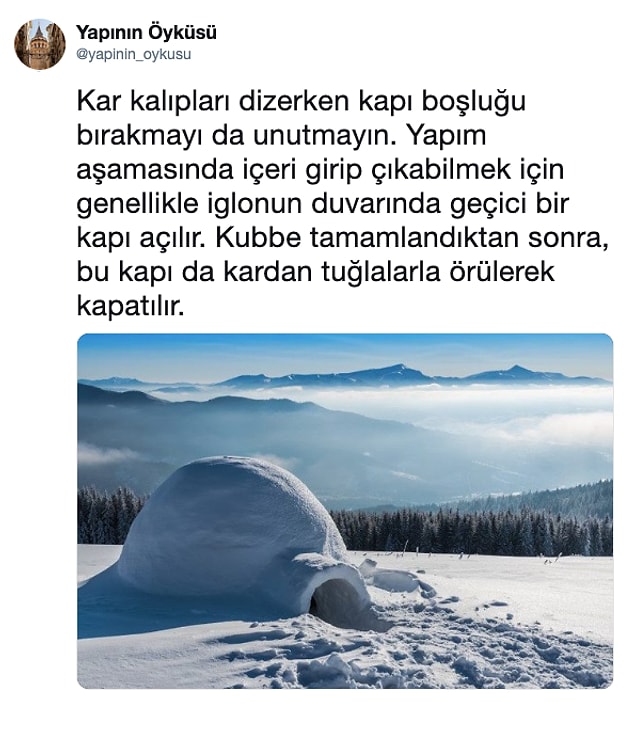Click the Yapının Öyküsü display name
This screenshot has width=635, height=731.
click(146, 33)
